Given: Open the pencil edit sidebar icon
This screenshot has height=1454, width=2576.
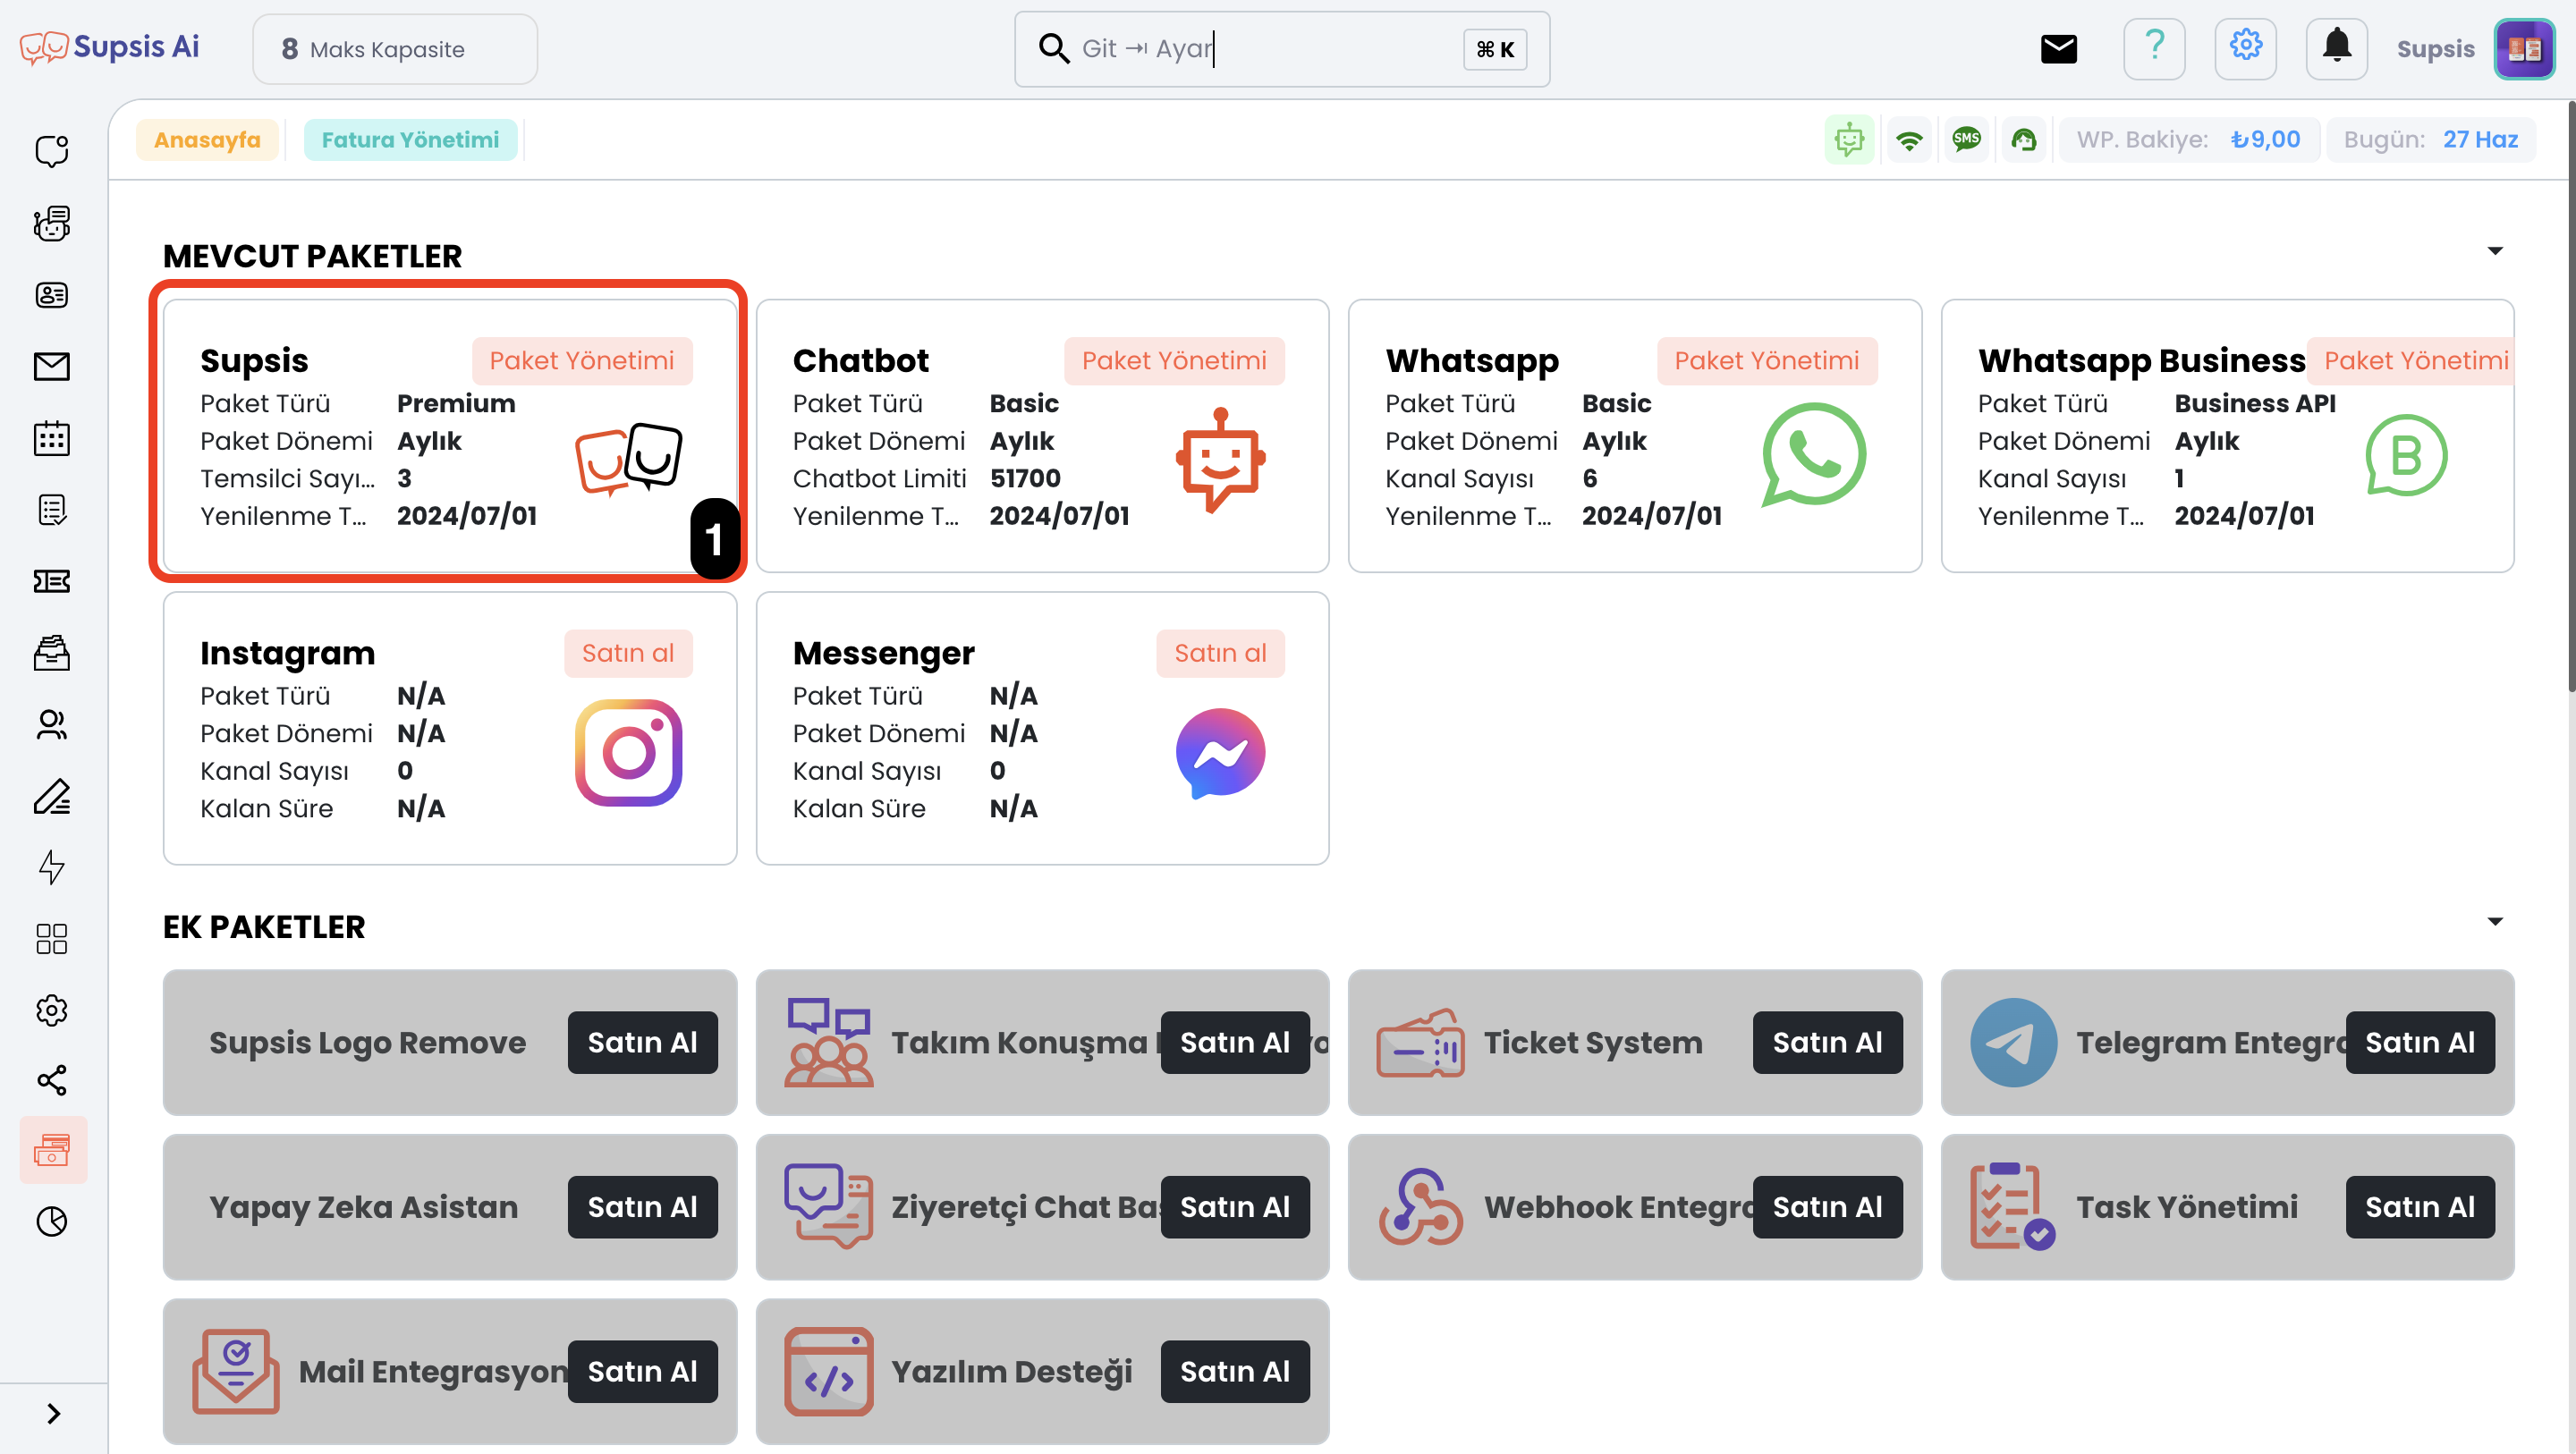Looking at the screenshot, I should 52,796.
